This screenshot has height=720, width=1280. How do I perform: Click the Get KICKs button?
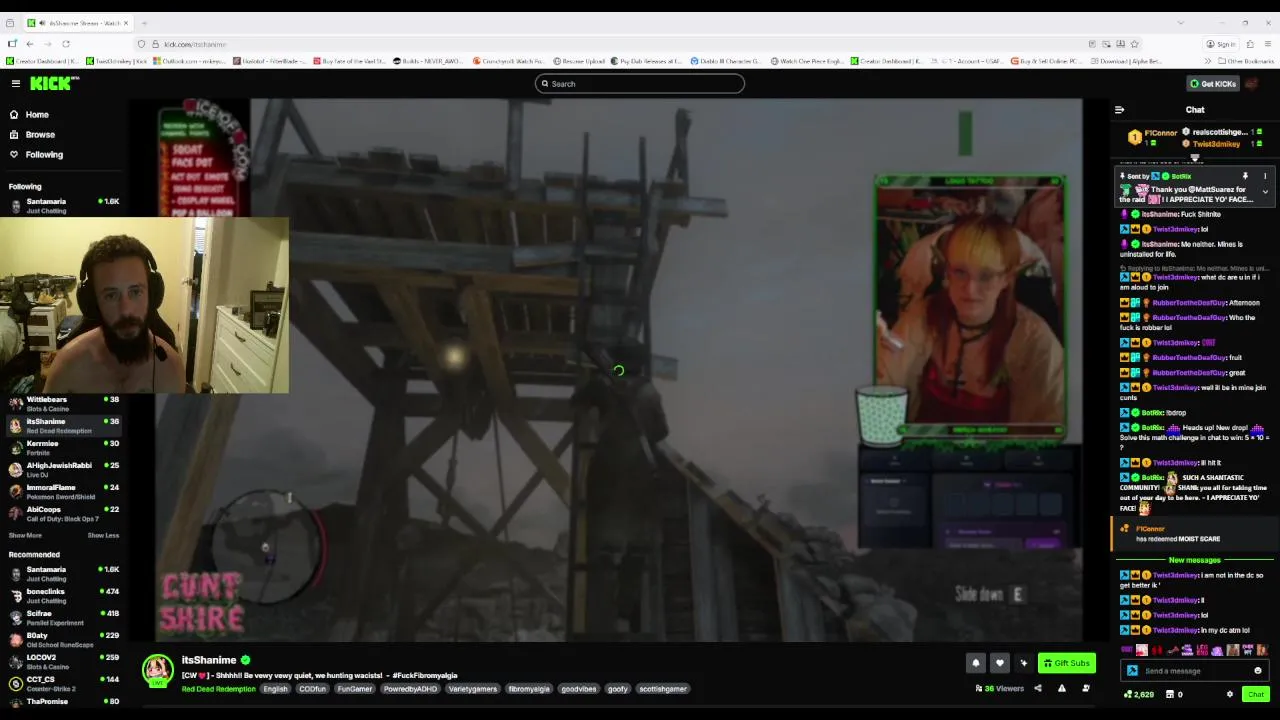pos(1213,84)
